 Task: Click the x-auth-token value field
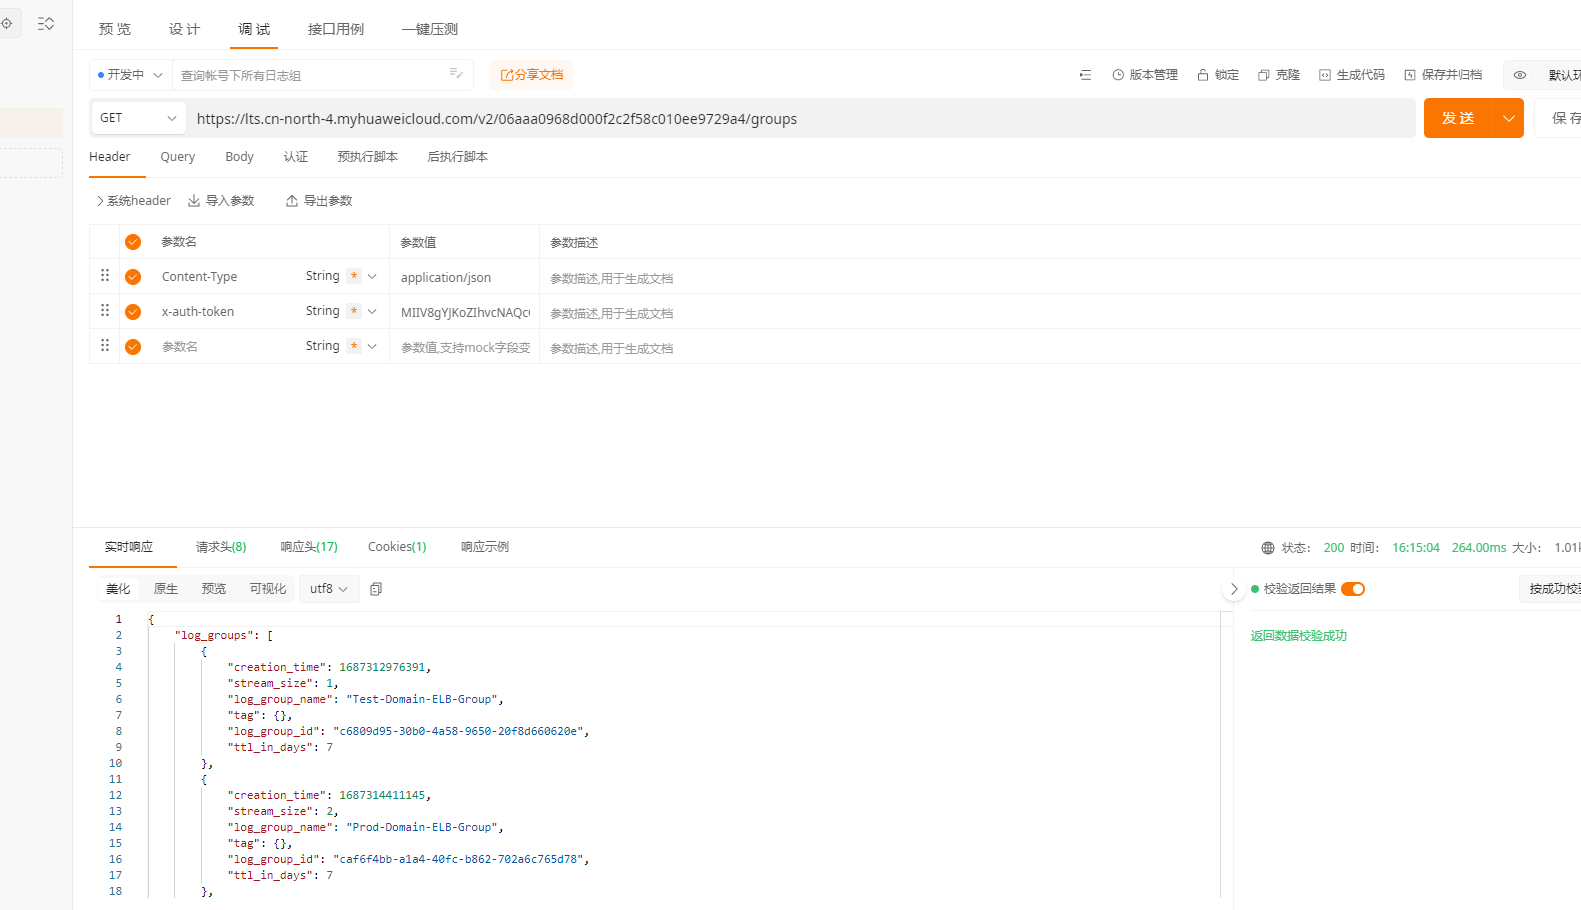(x=465, y=312)
